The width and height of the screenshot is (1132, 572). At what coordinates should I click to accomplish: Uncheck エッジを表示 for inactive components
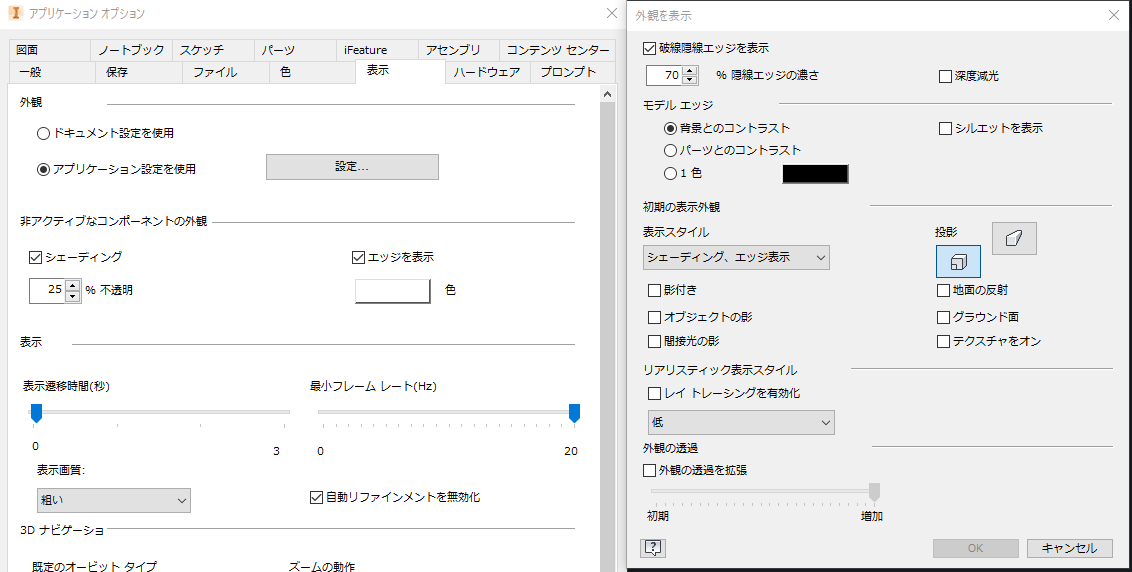(x=358, y=257)
